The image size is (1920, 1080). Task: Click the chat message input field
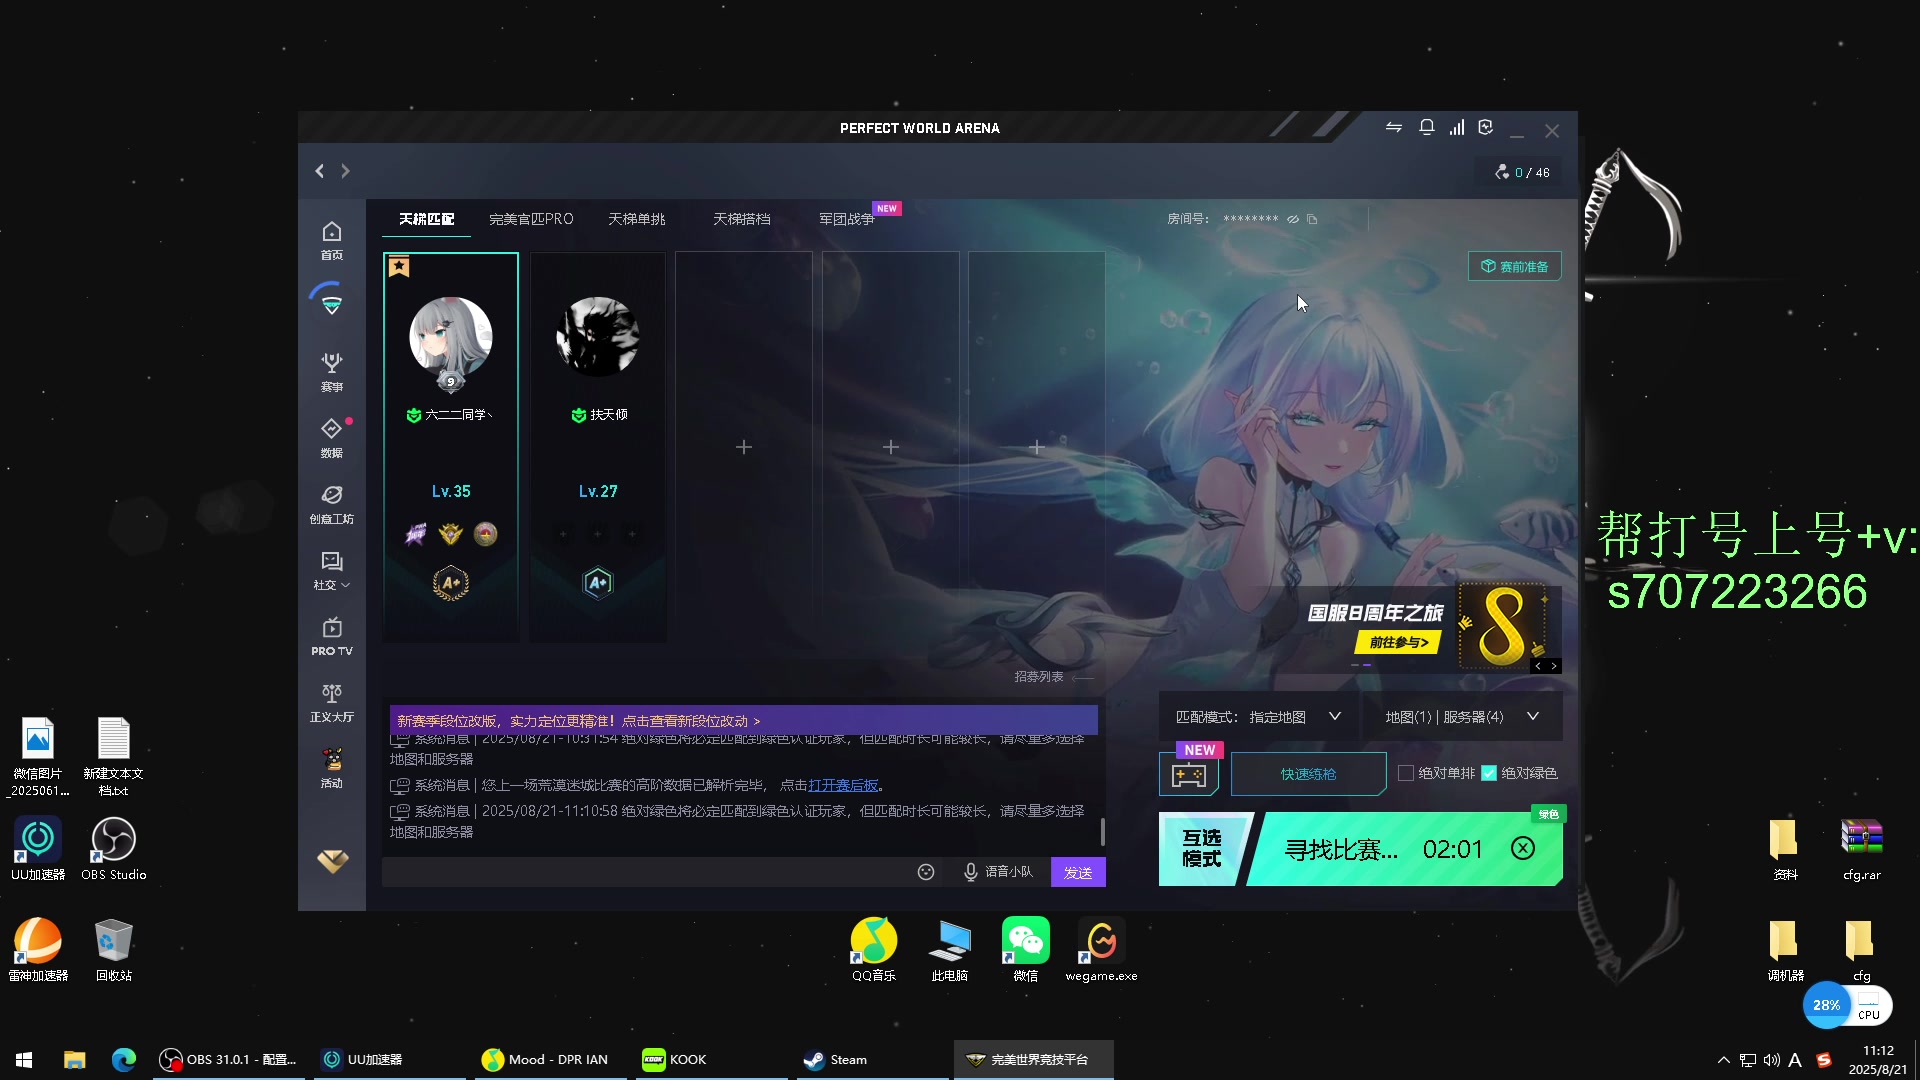[646, 872]
